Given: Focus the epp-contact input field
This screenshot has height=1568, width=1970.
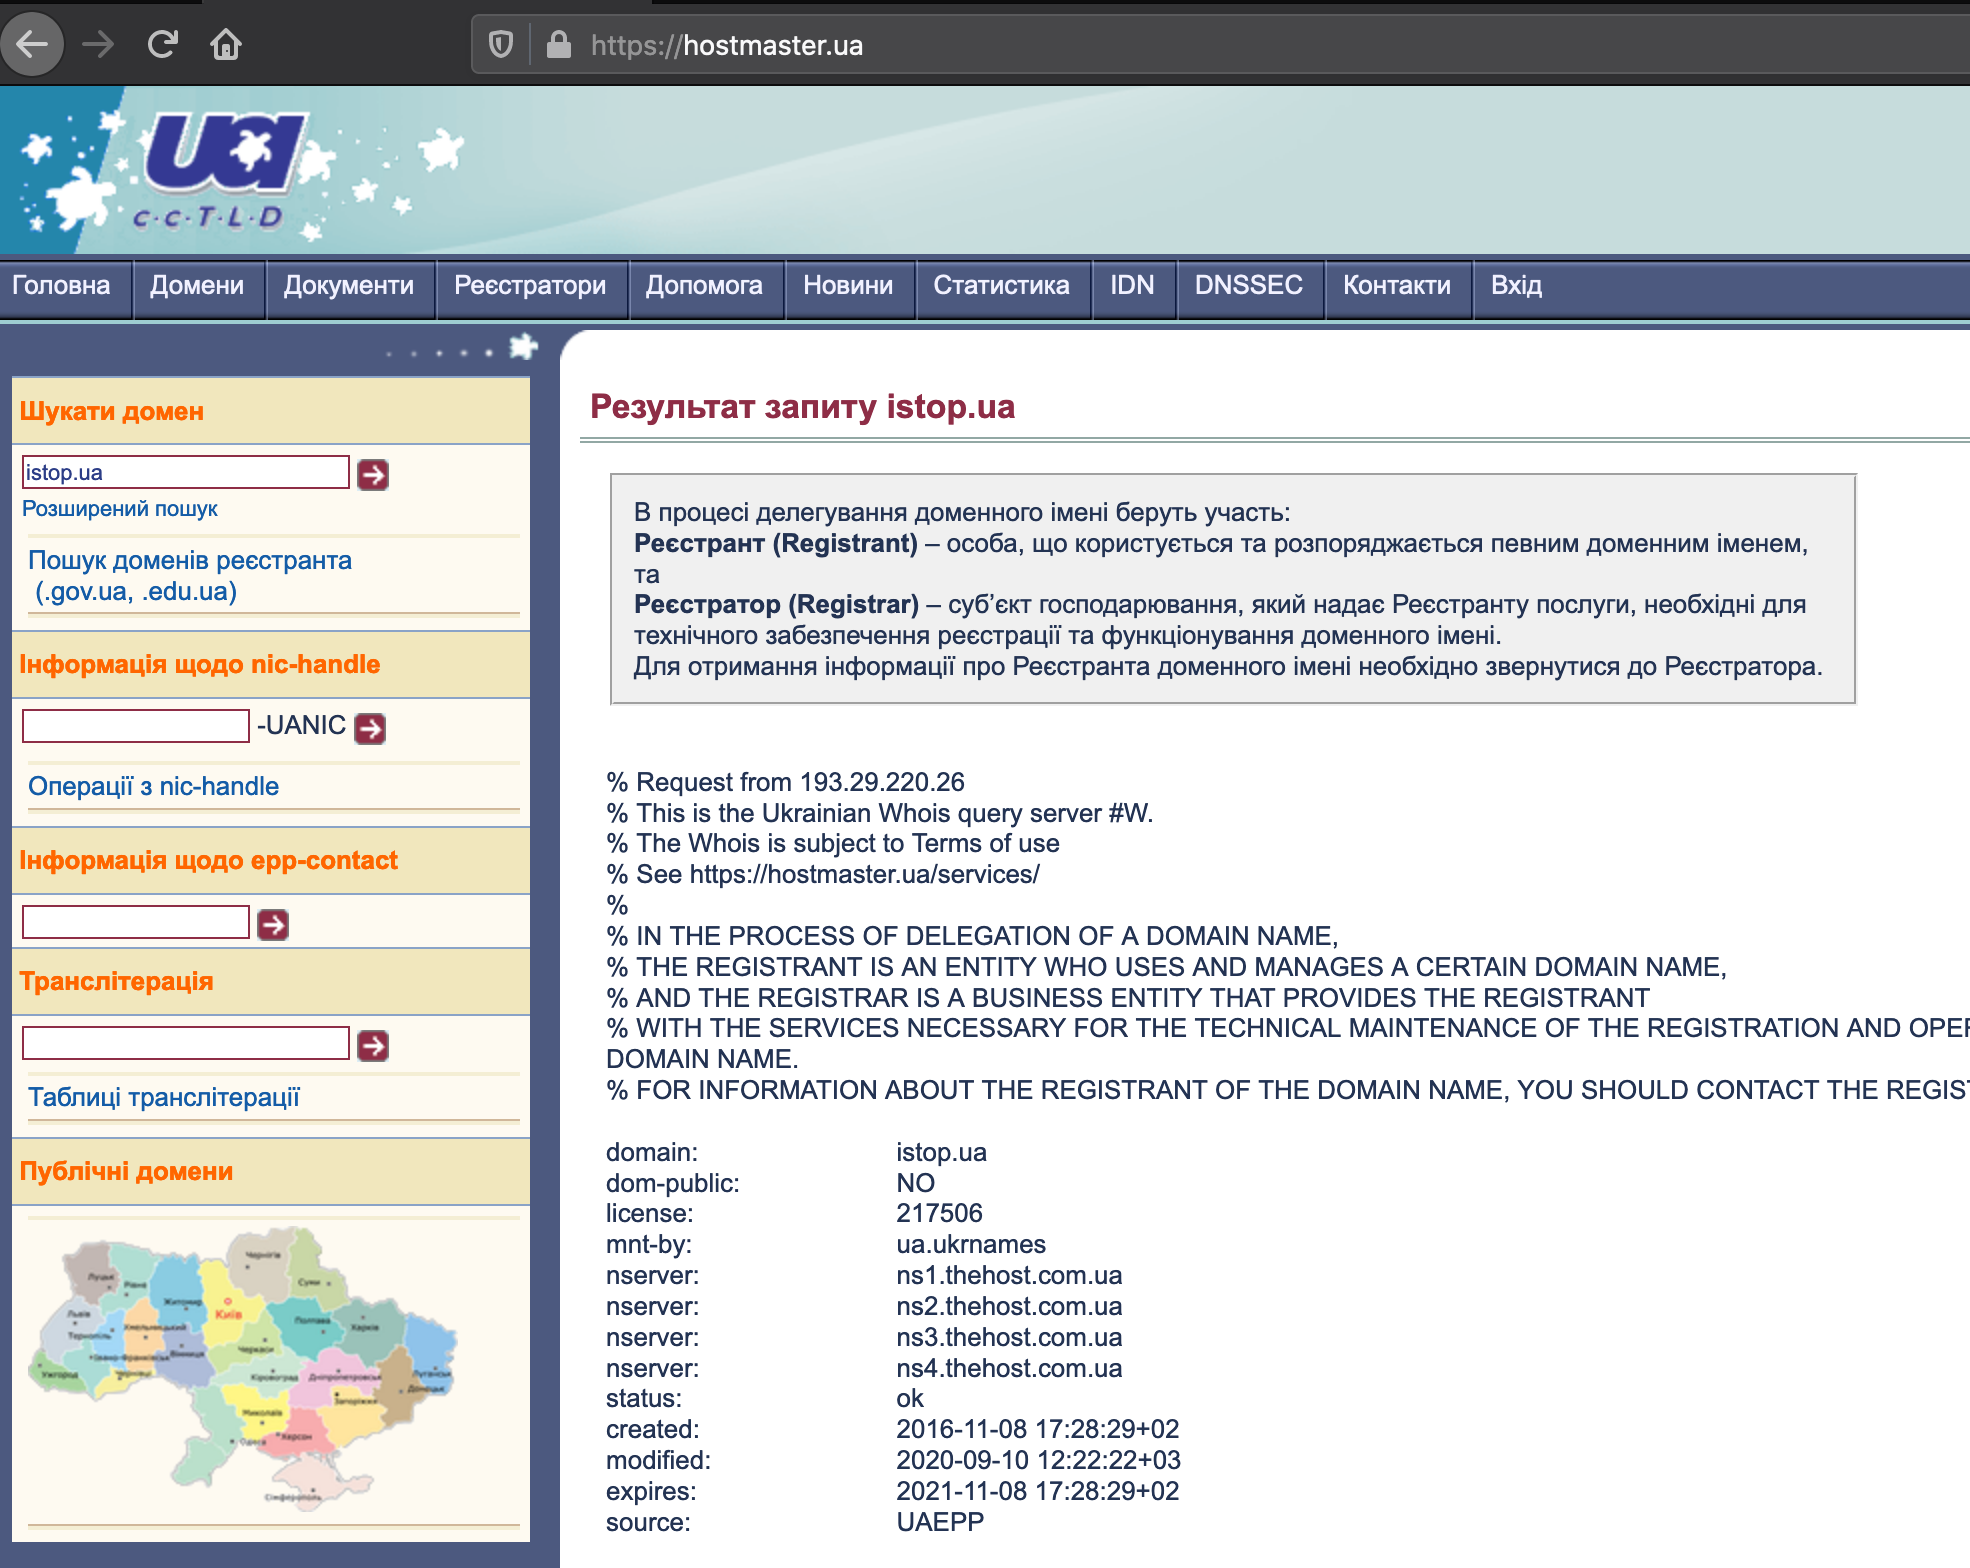Looking at the screenshot, I should 136,923.
